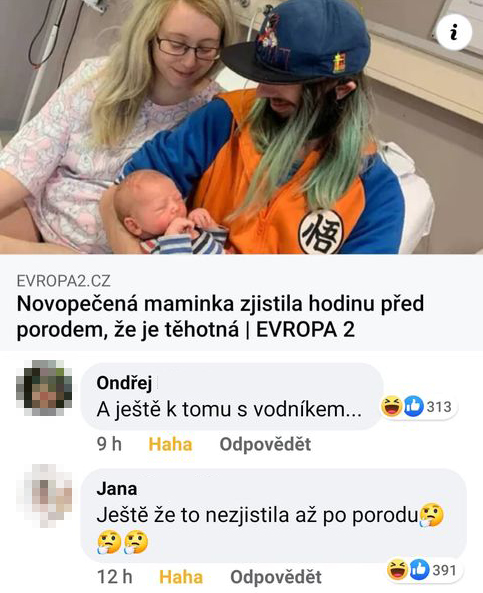Open the Jana profile name link
This screenshot has width=483, height=593.
click(116, 489)
